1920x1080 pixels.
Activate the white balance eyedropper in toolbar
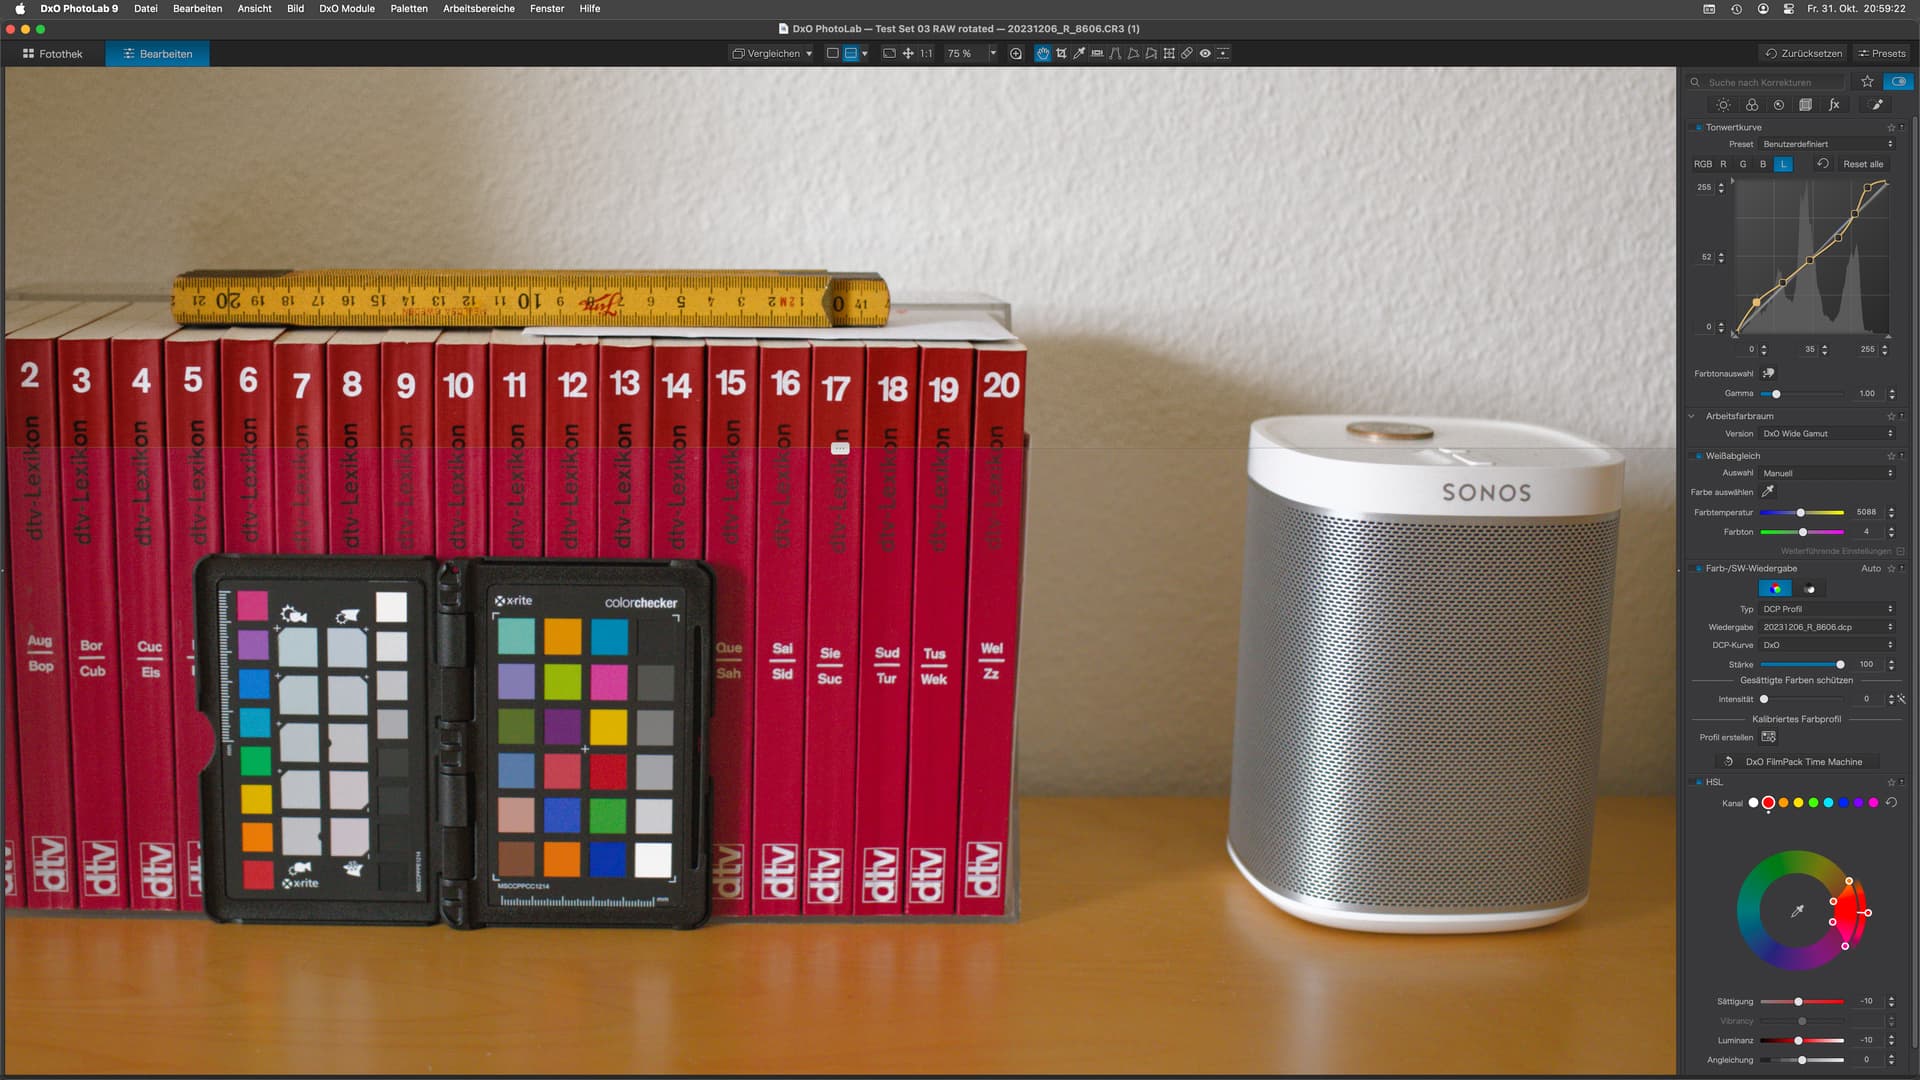[1079, 53]
